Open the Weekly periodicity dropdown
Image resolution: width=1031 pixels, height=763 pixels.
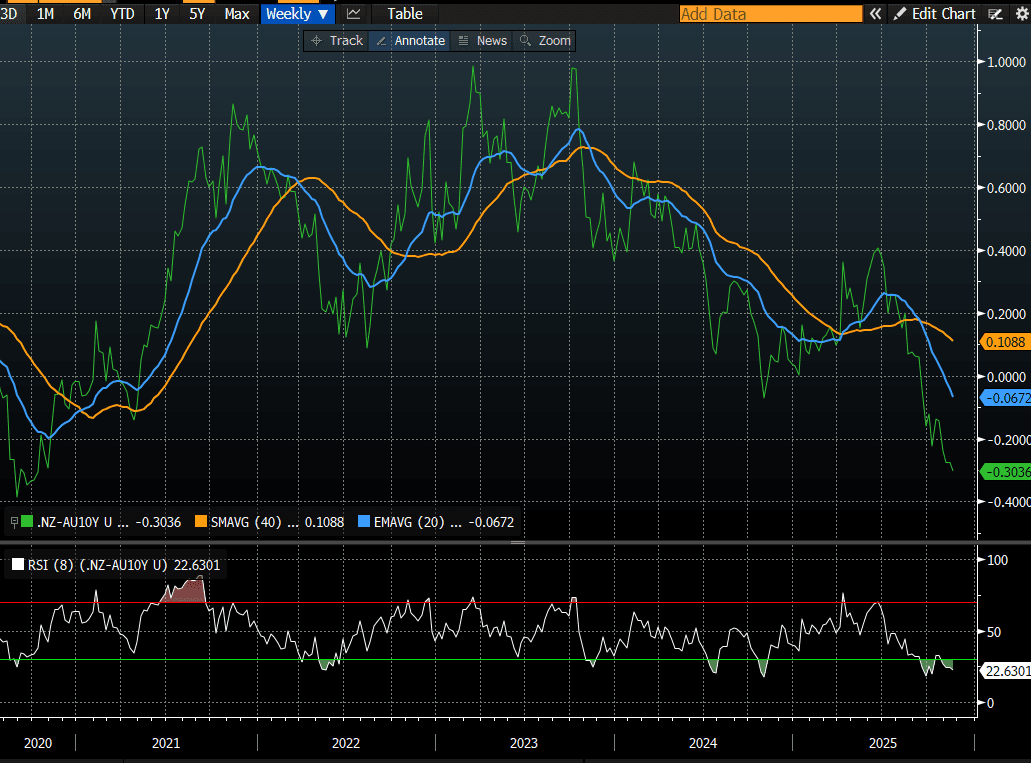tap(297, 14)
